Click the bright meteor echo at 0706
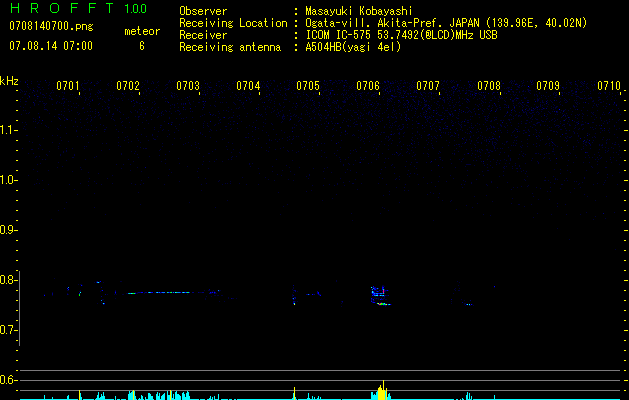 [380, 296]
